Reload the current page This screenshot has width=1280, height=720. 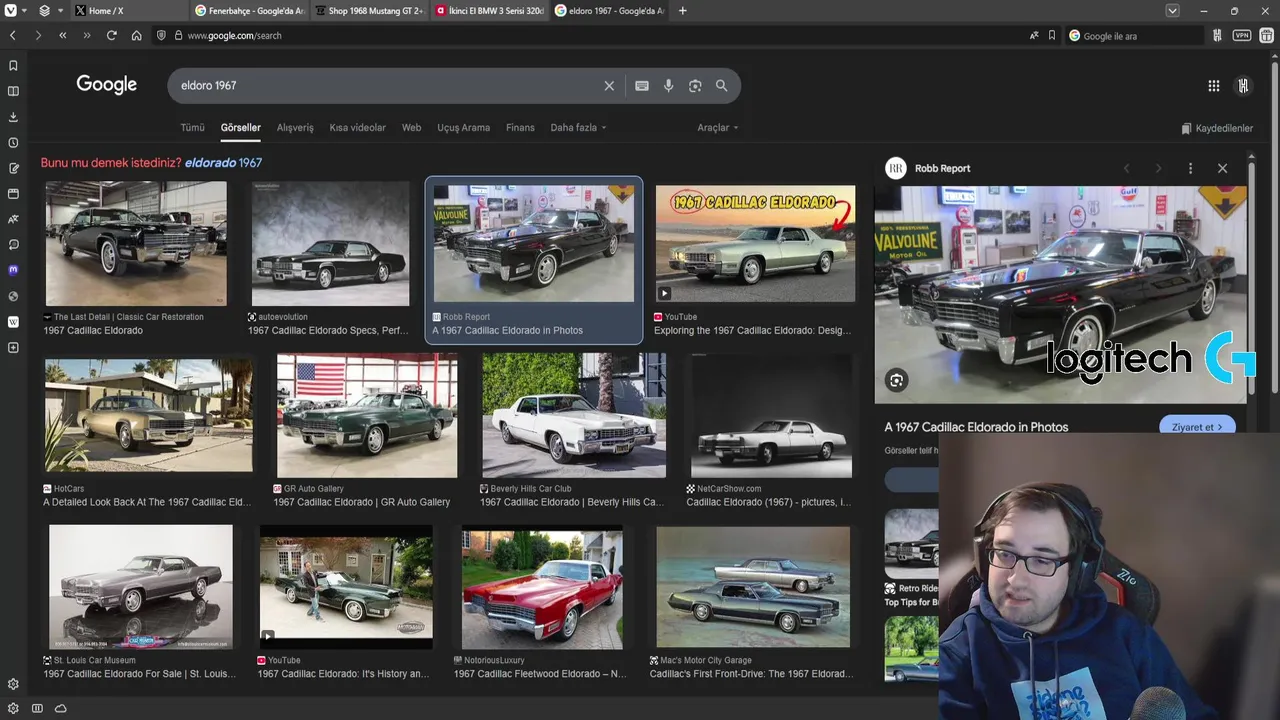pyautogui.click(x=112, y=35)
